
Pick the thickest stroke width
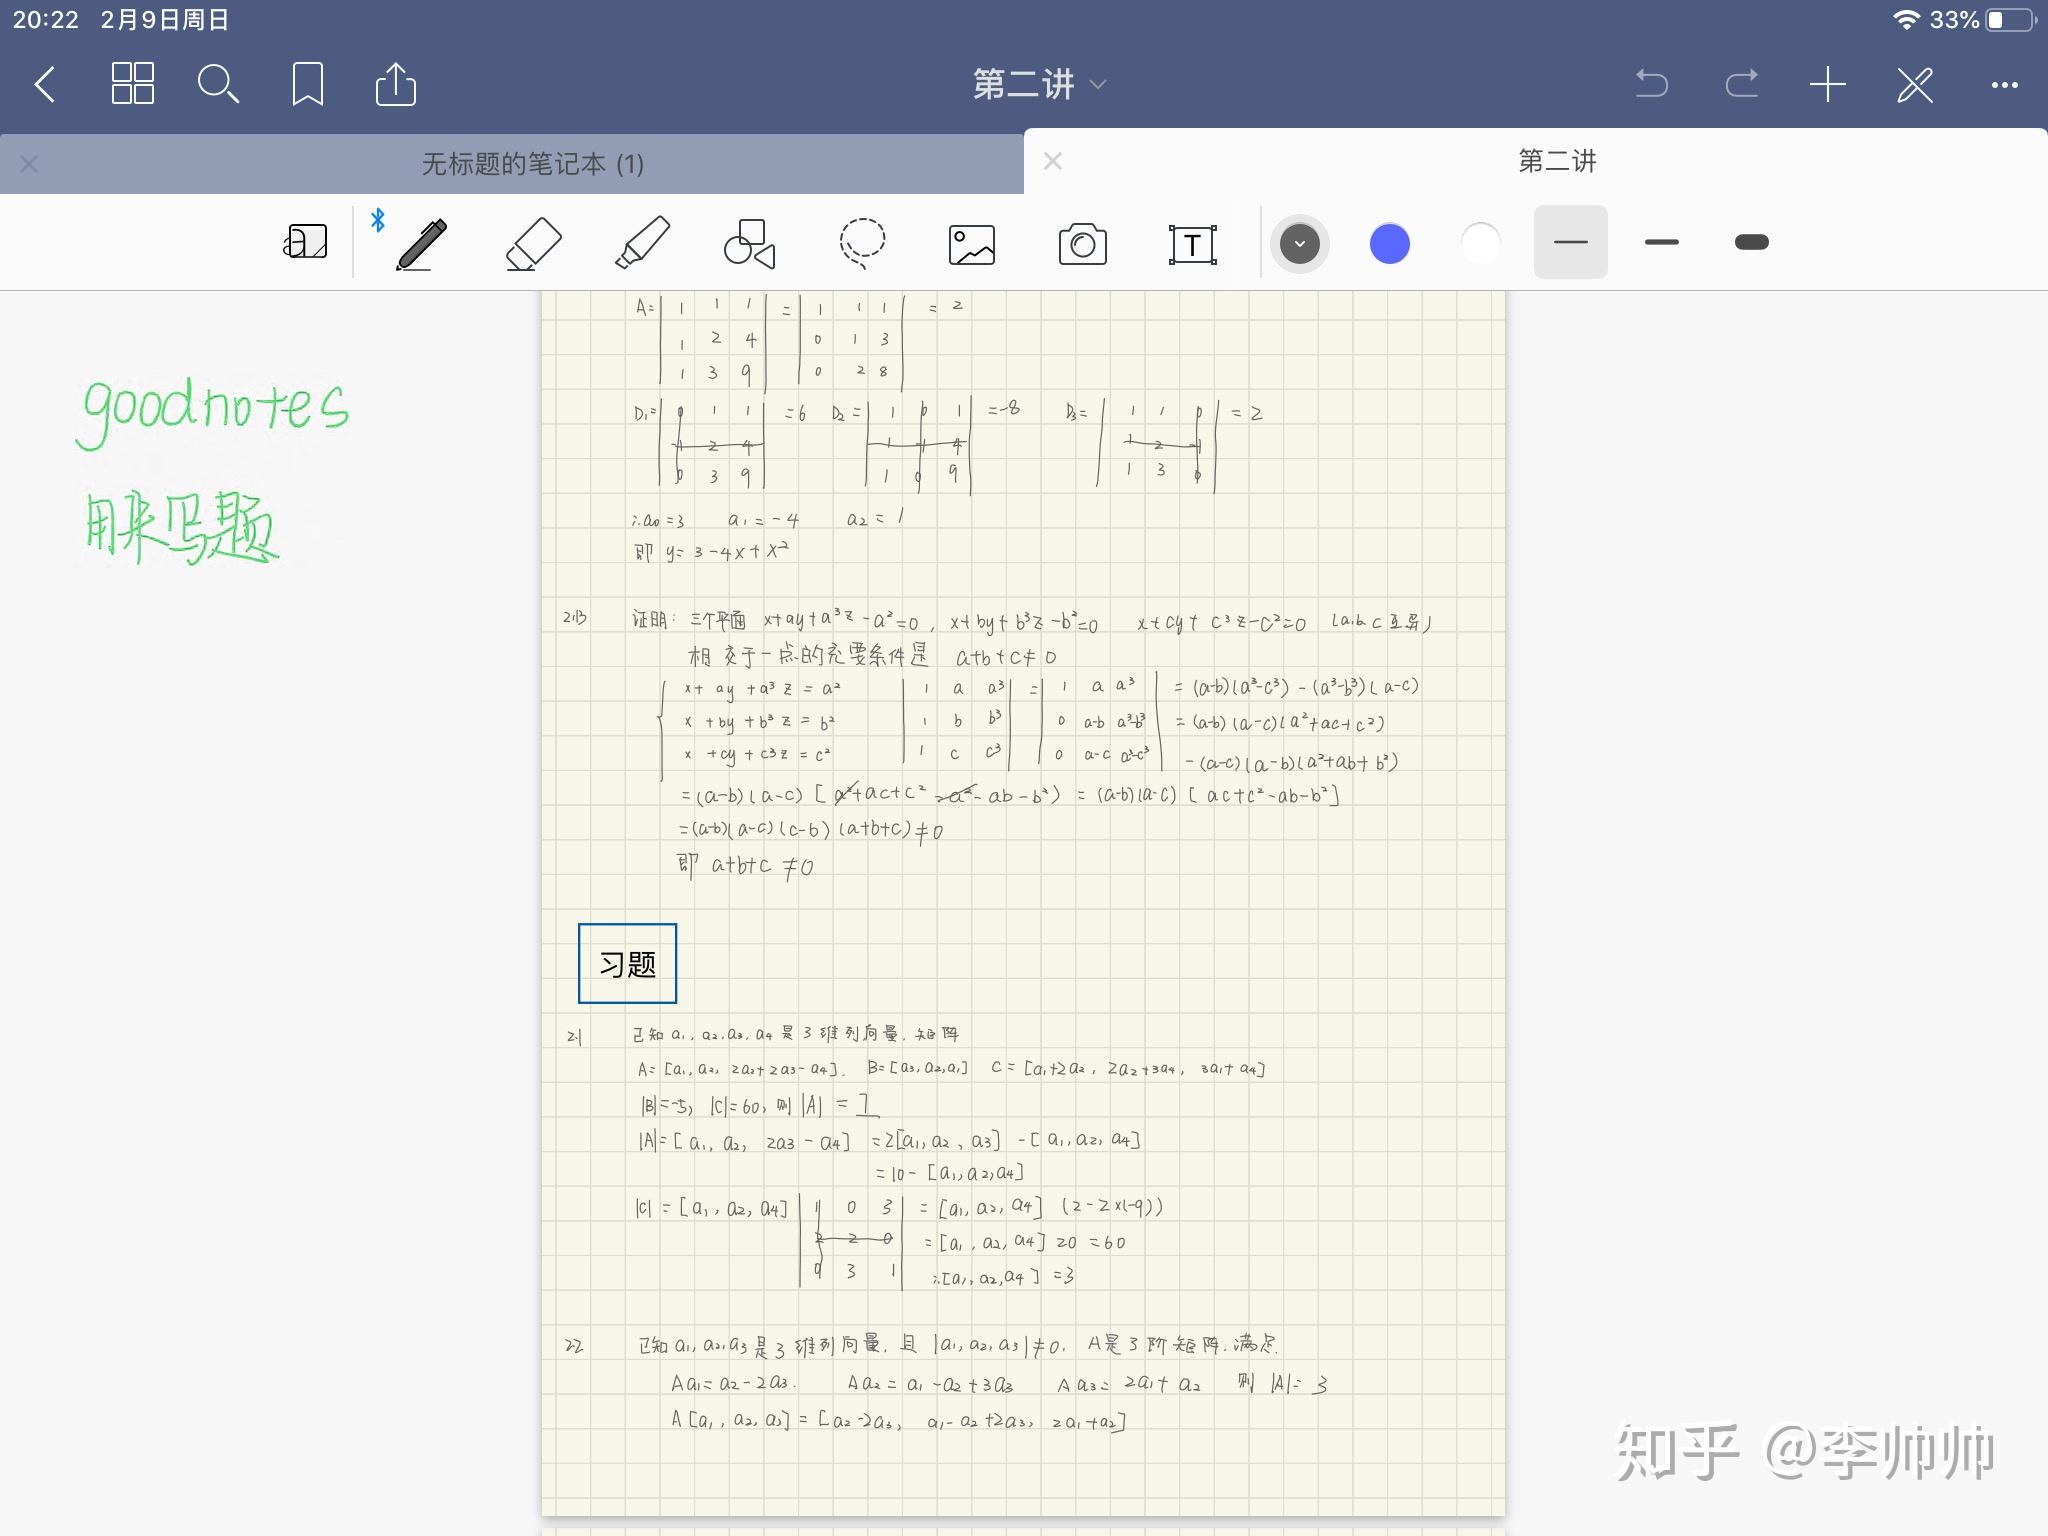1751,242
